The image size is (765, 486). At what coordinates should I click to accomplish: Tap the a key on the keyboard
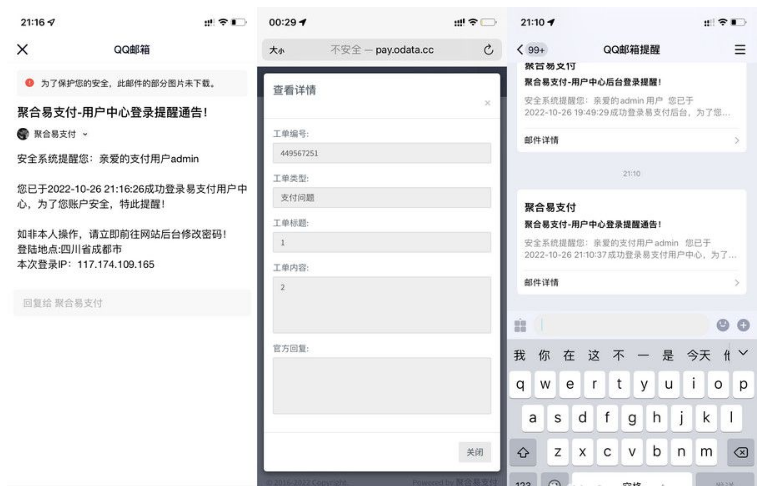point(533,418)
